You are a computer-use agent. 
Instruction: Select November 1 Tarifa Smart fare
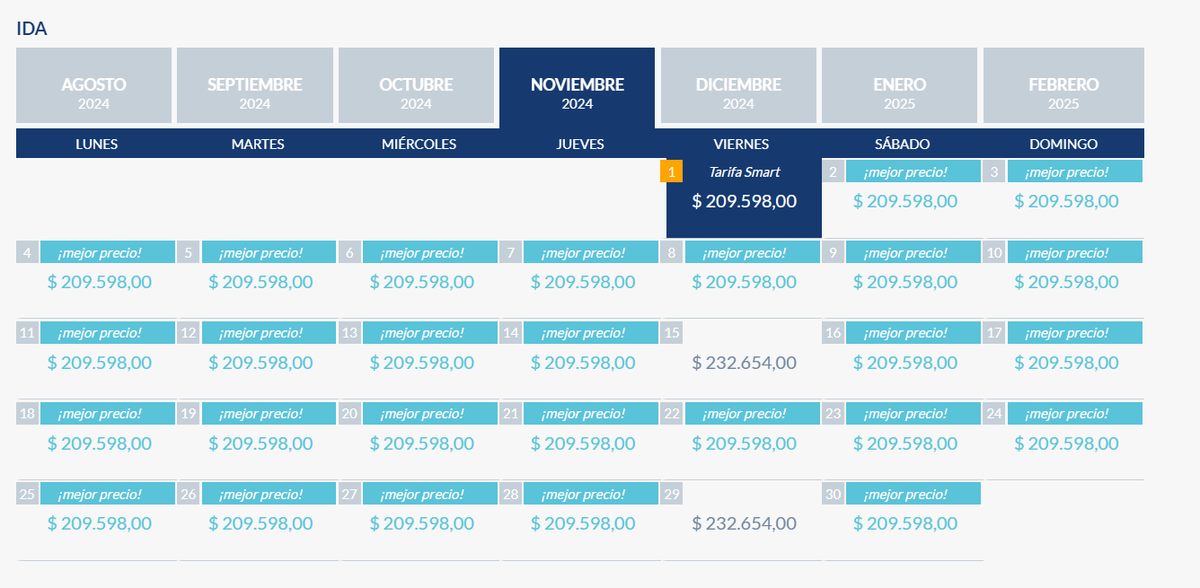click(x=744, y=201)
